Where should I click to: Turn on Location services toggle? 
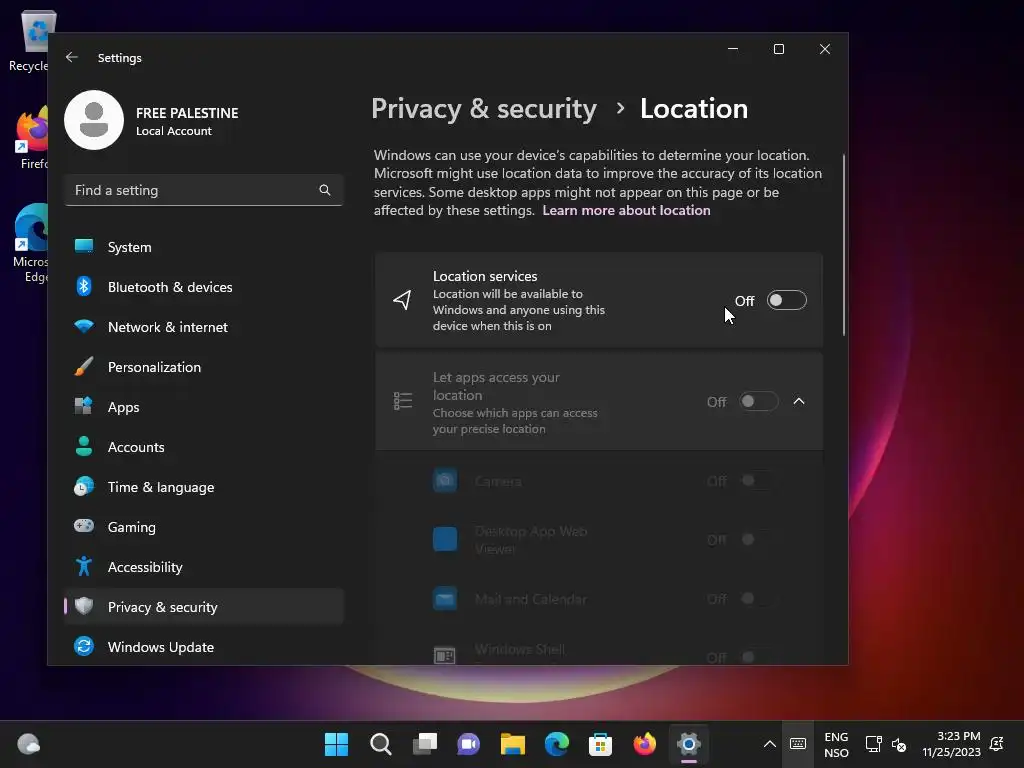click(786, 300)
